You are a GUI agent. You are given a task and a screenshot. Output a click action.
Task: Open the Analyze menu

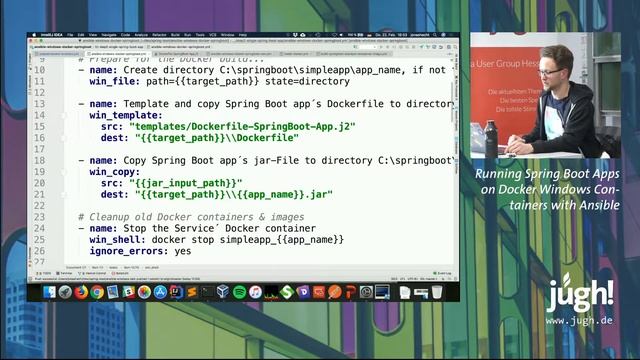coord(141,35)
